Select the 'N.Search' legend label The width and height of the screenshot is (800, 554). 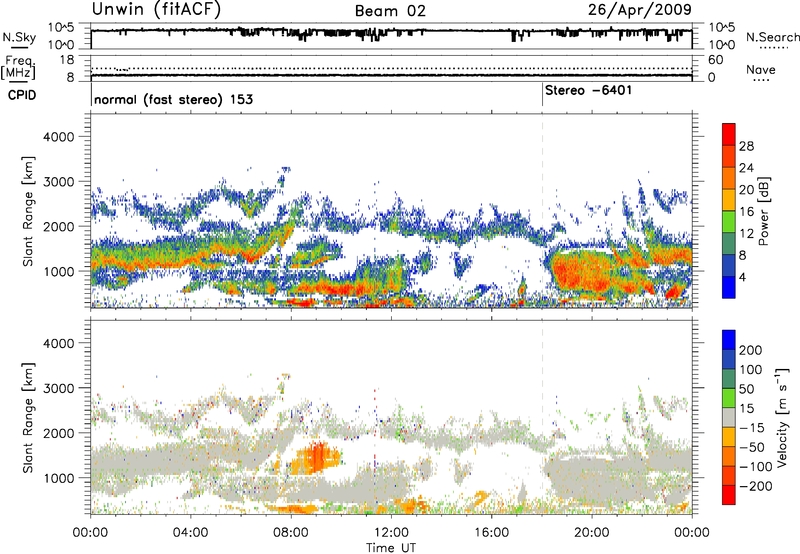773,37
